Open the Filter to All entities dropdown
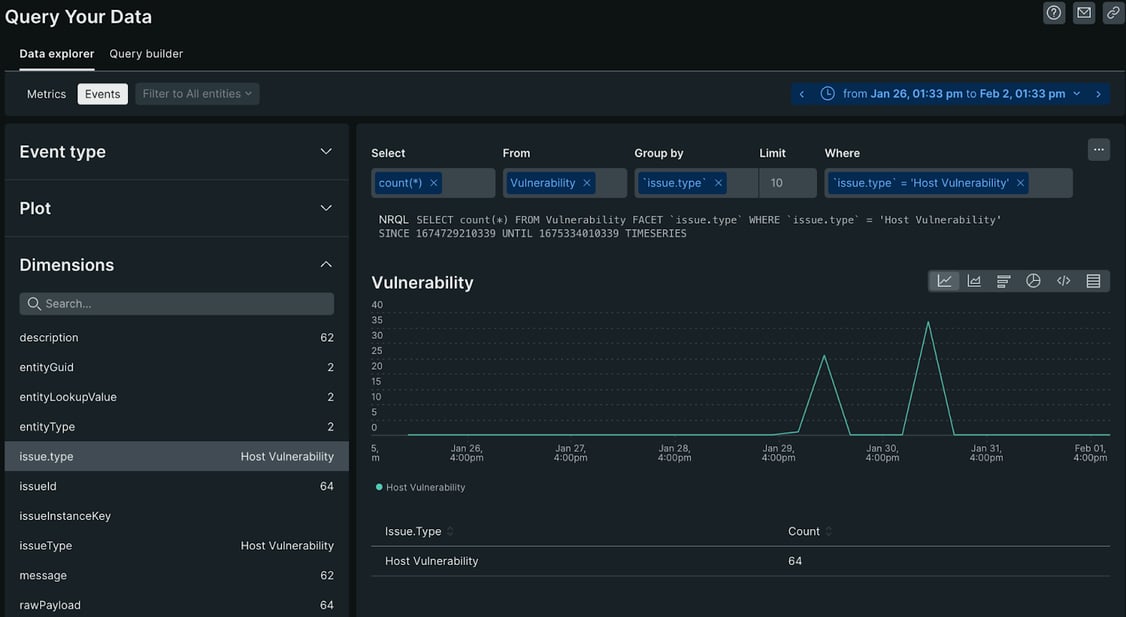 coord(196,93)
